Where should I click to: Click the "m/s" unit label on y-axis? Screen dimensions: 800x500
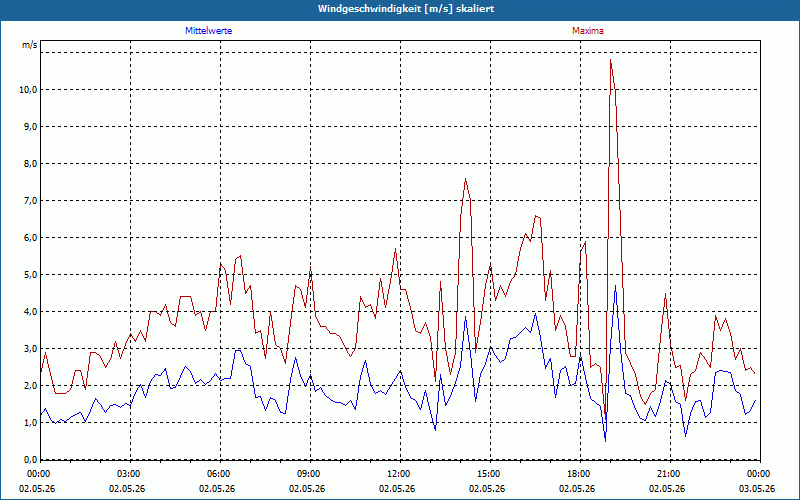(x=30, y=45)
